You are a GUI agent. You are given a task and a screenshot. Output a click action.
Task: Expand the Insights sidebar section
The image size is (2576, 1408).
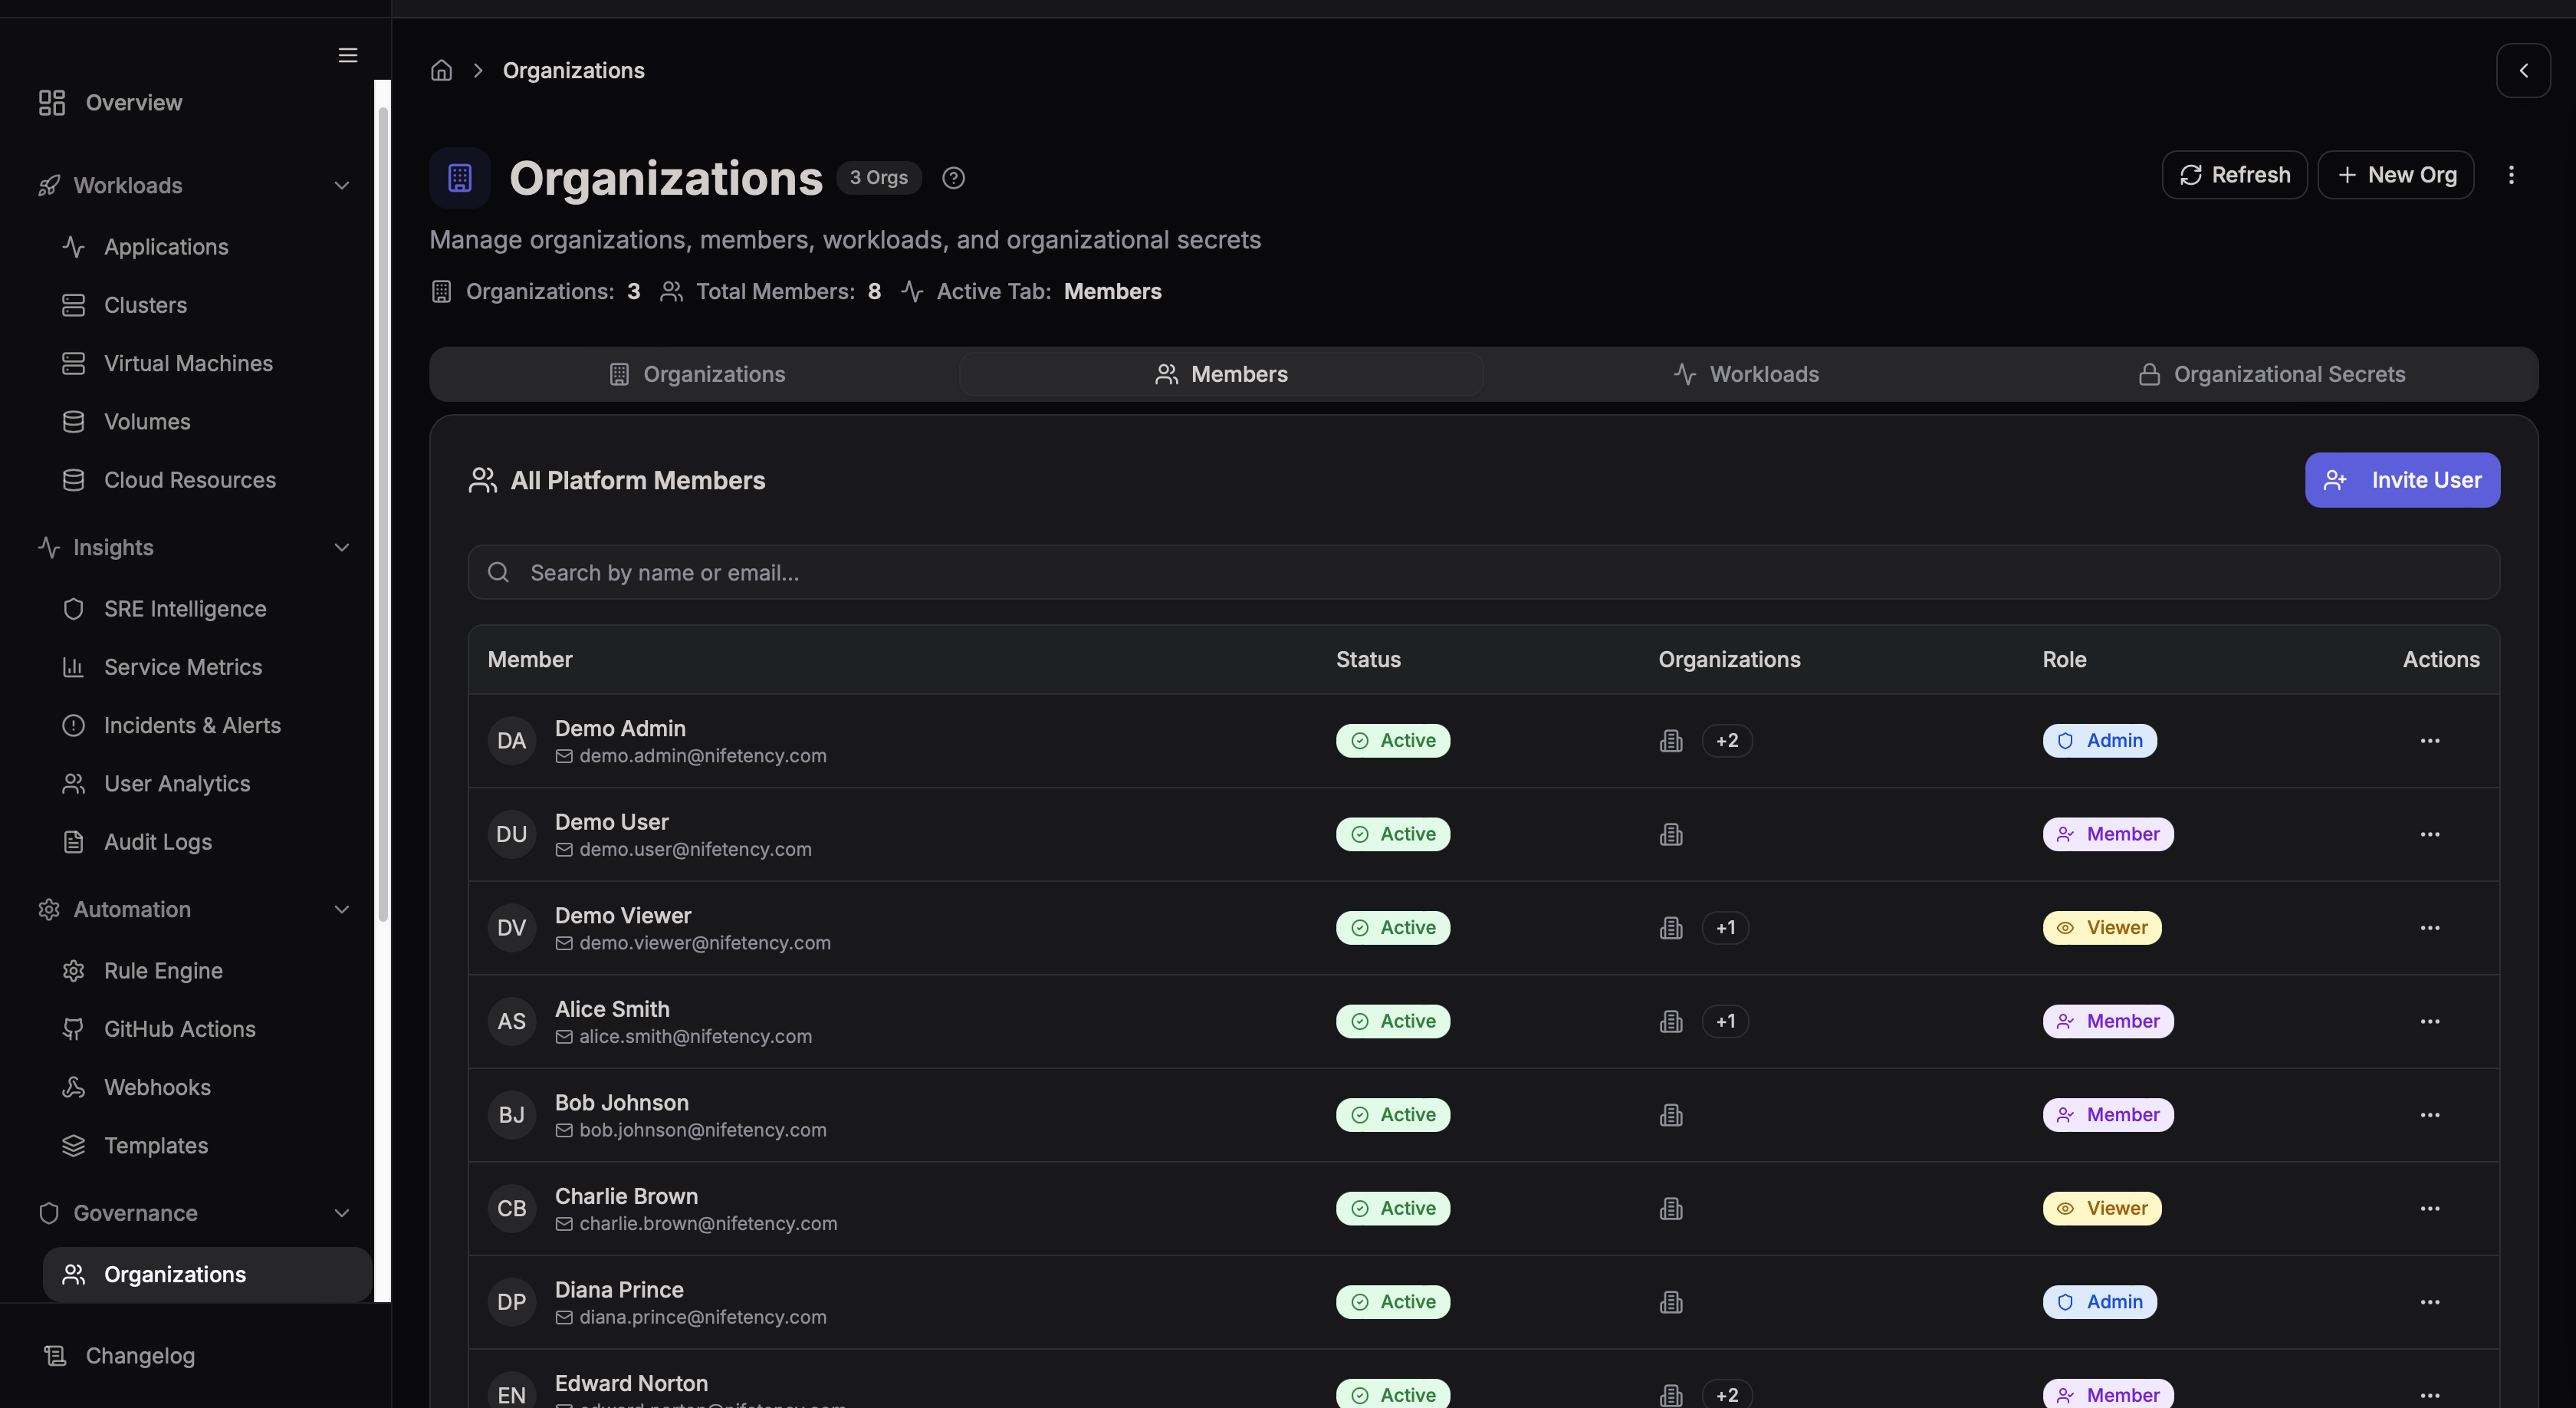coord(341,547)
